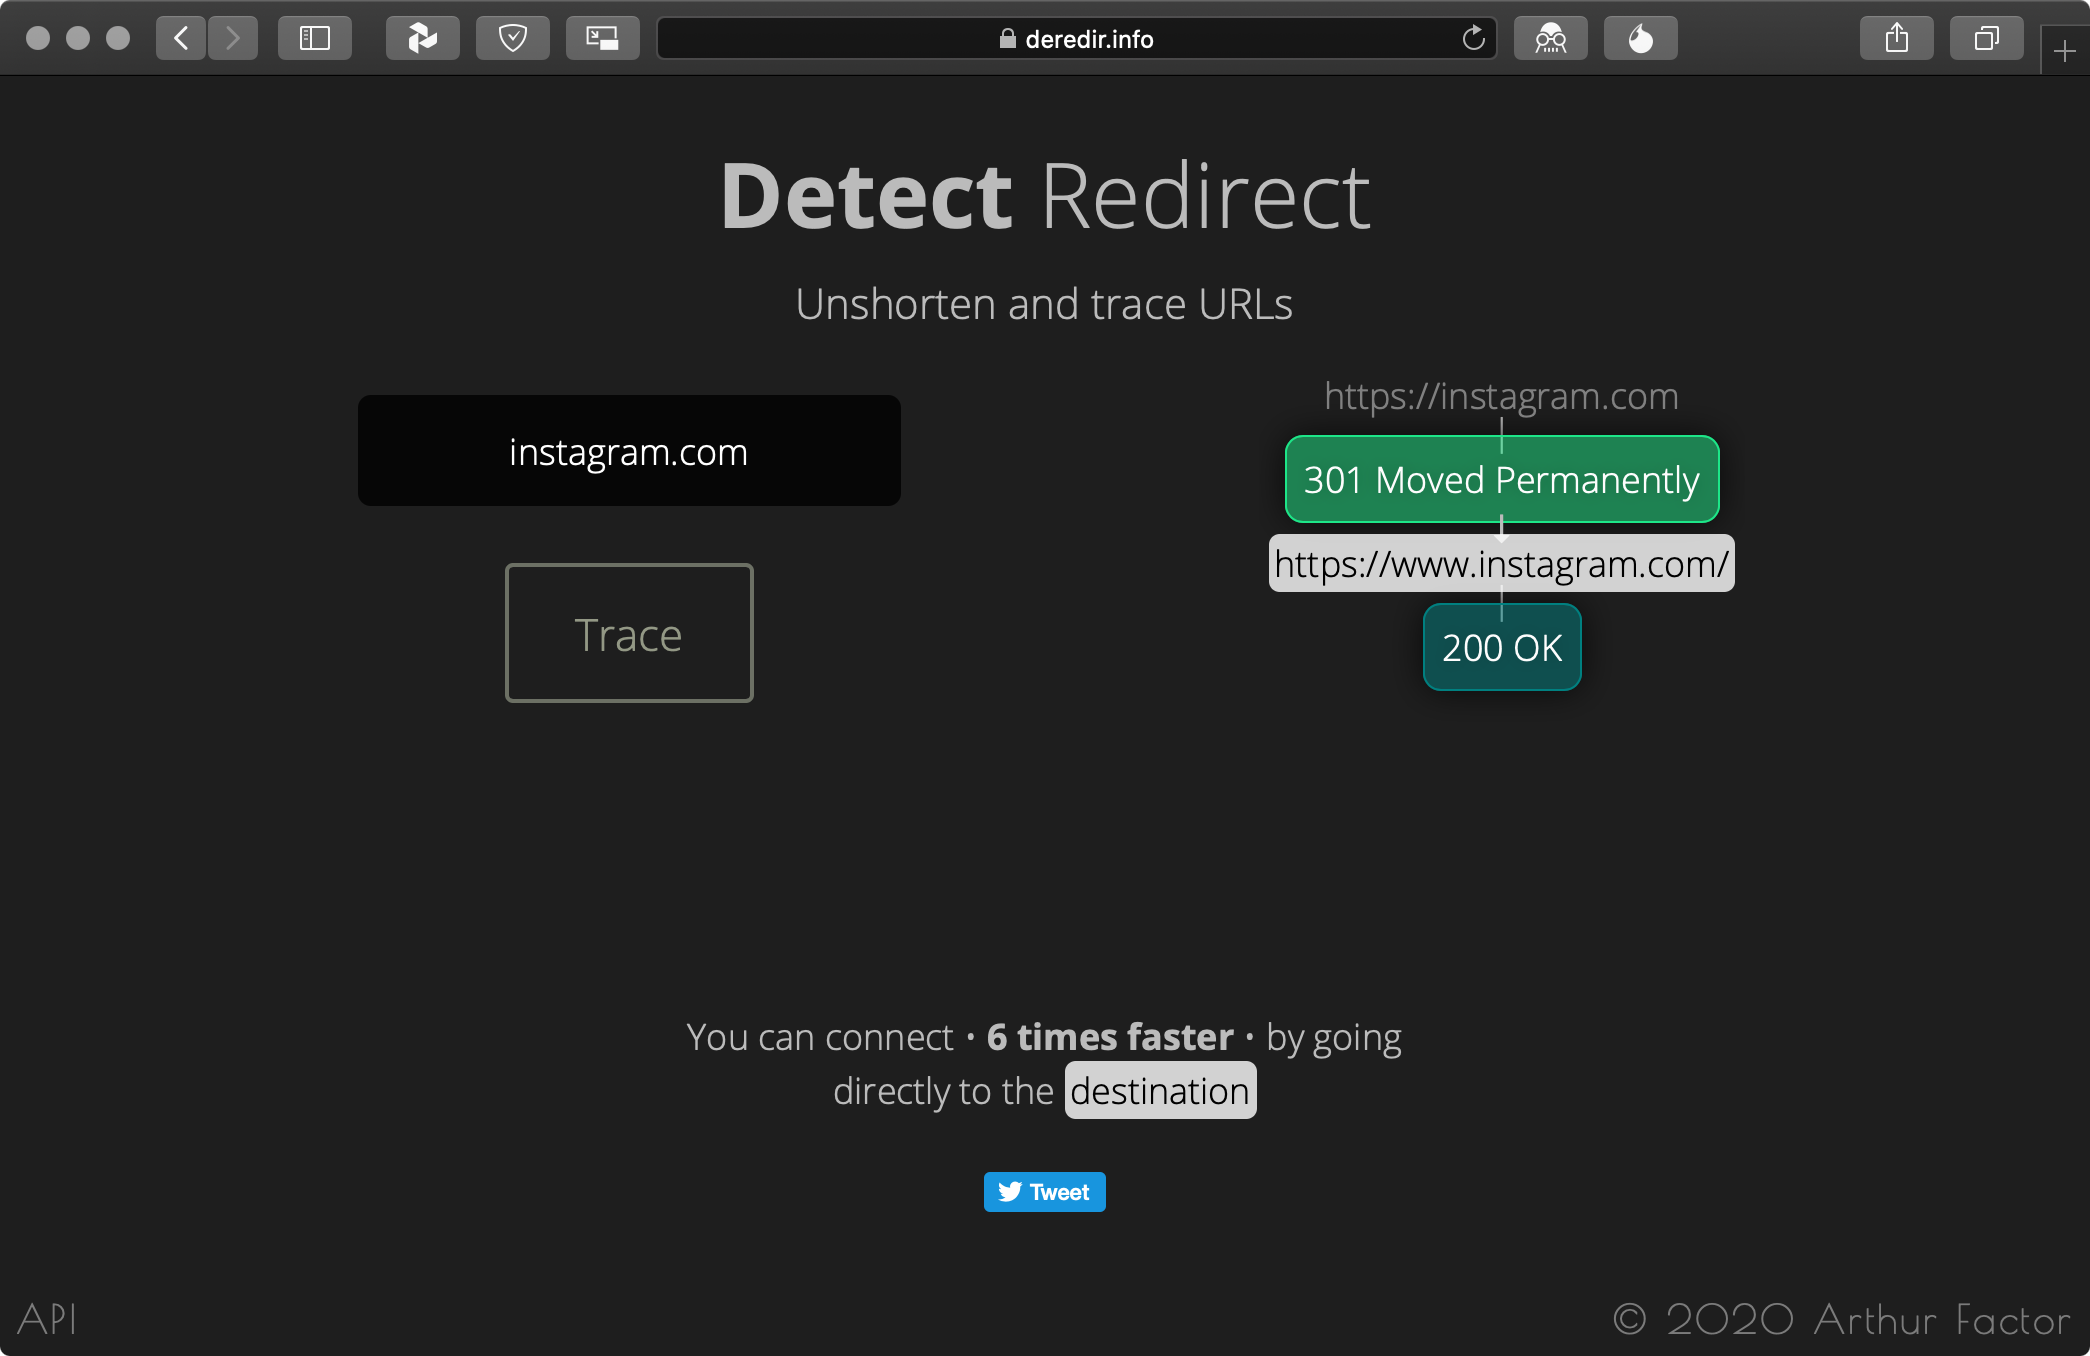The image size is (2090, 1356).
Task: Reload the deredir.info page
Action: coord(1472,39)
